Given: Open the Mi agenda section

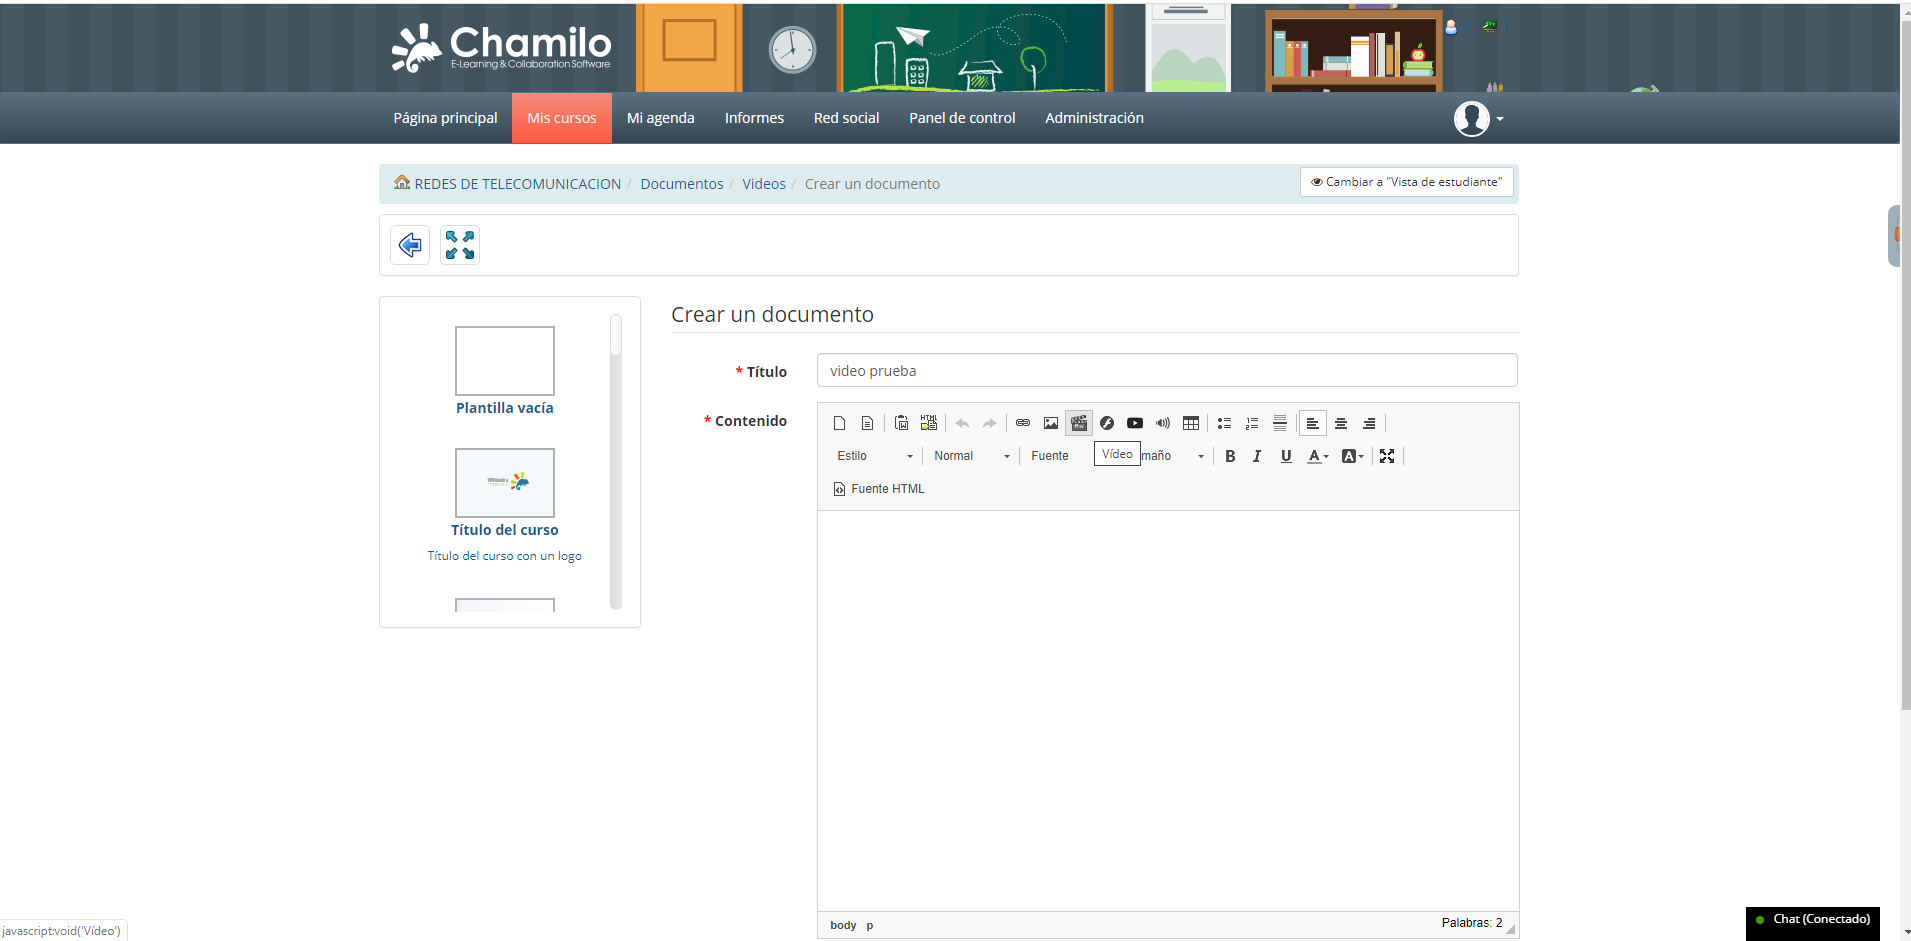Looking at the screenshot, I should click(x=660, y=117).
